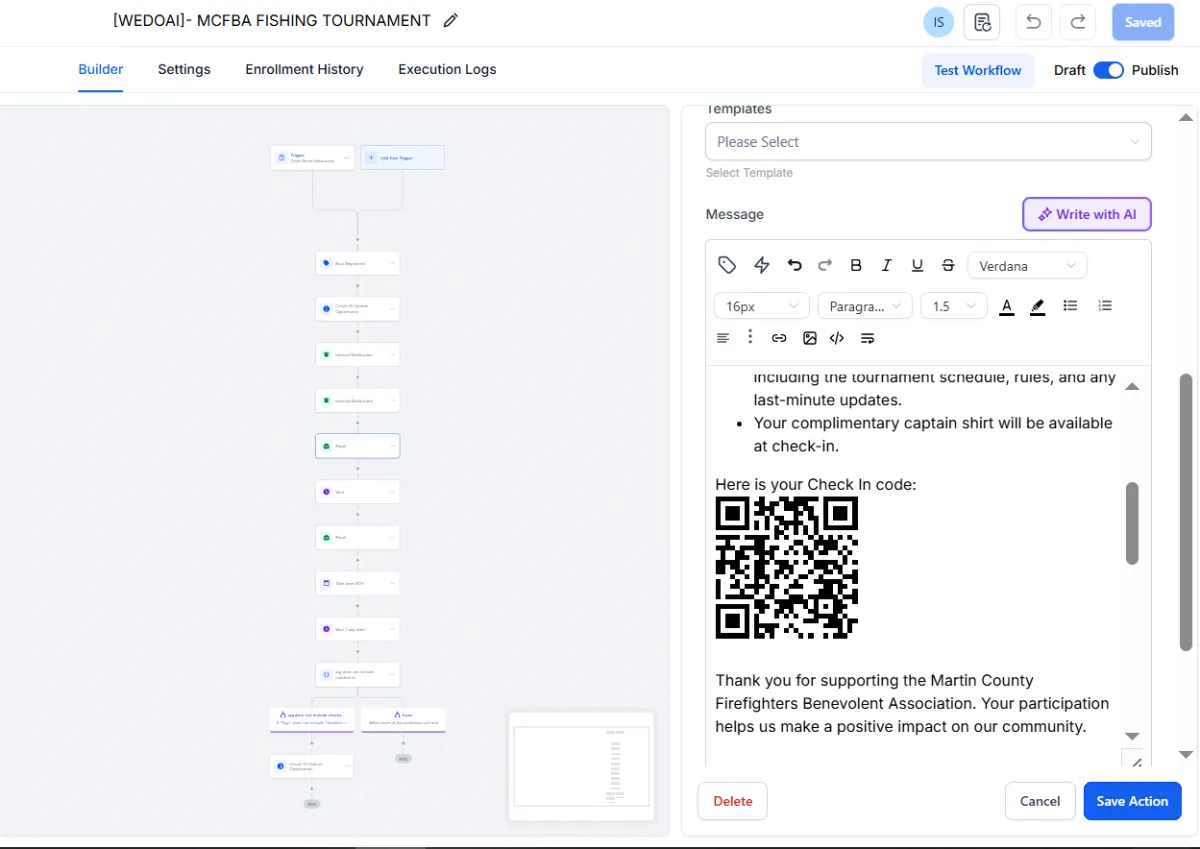Select the Wait 7 day after node
This screenshot has width=1200, height=849.
pos(357,629)
